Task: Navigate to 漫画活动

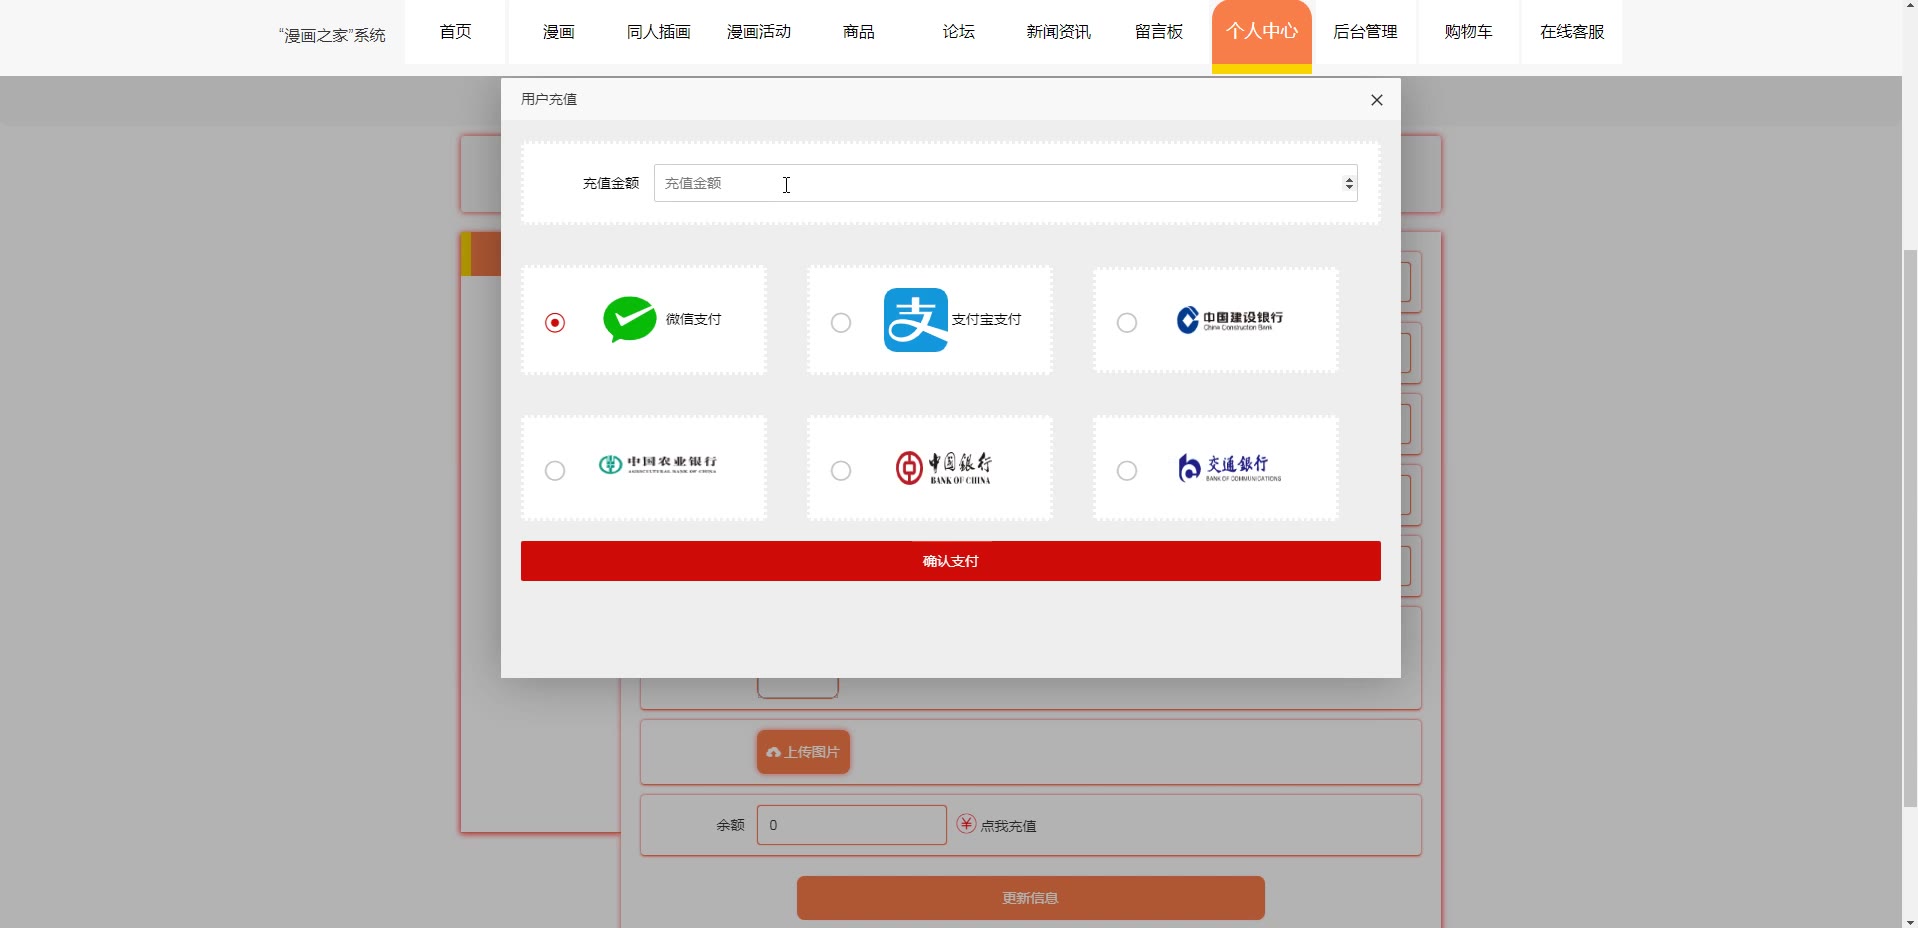Action: point(759,32)
